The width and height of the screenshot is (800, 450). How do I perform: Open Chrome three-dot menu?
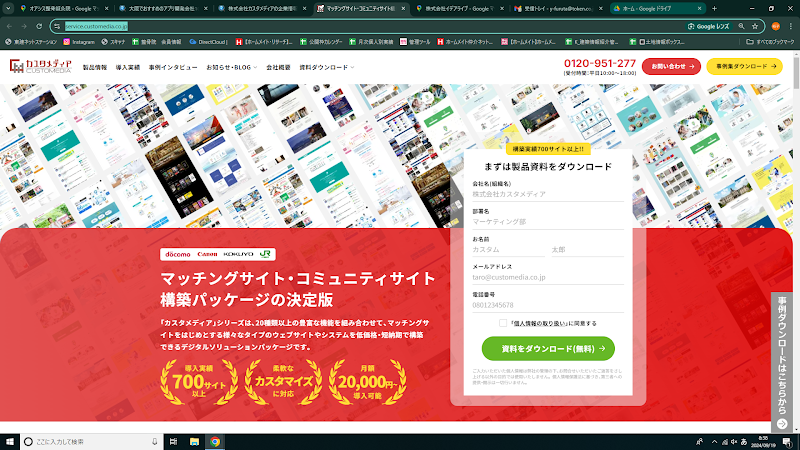click(x=791, y=26)
